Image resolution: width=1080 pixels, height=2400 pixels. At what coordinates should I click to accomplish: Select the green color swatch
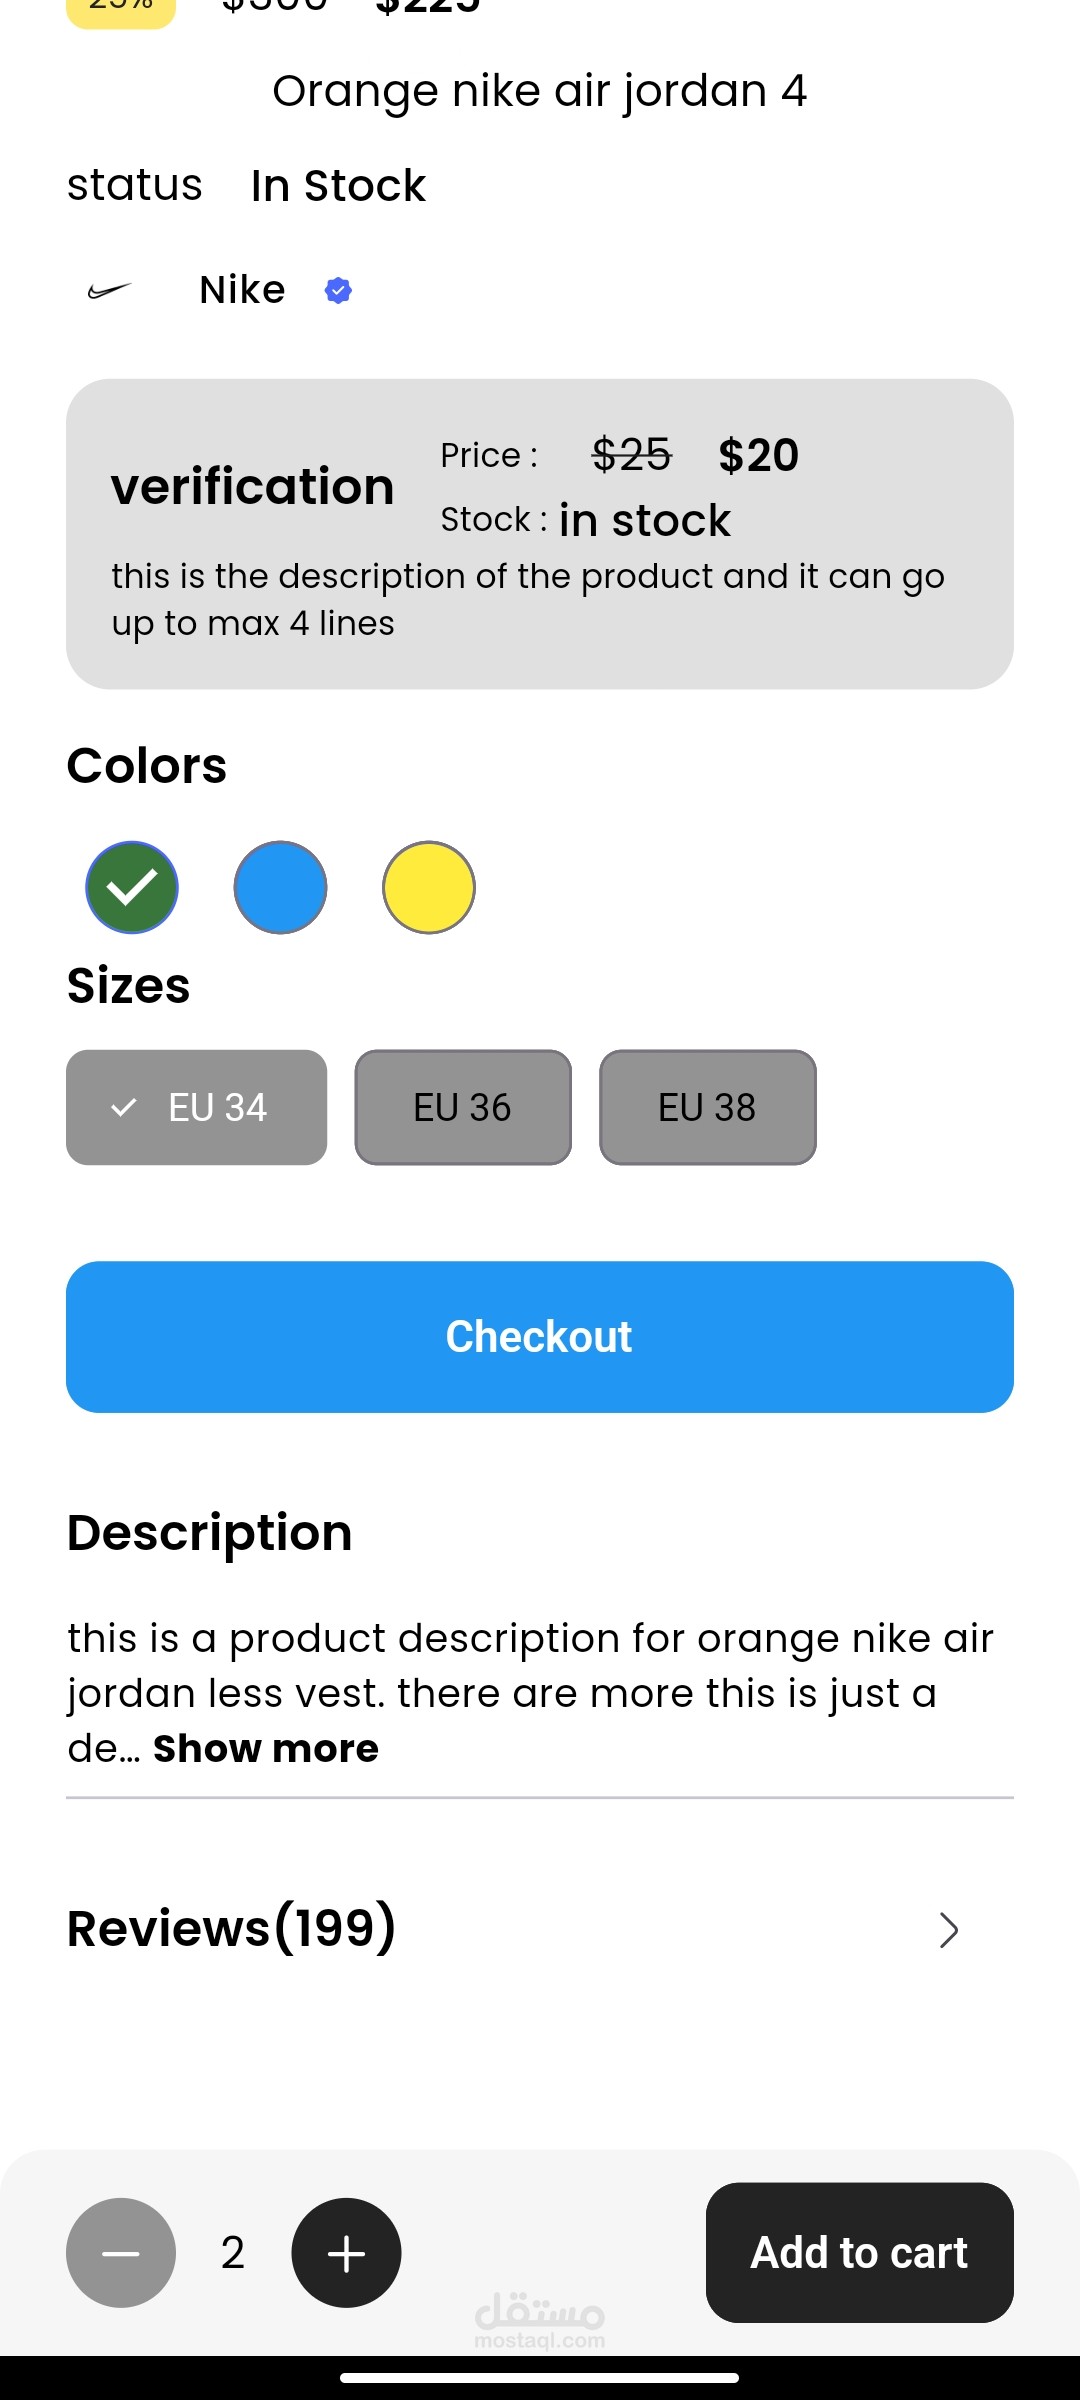click(132, 888)
